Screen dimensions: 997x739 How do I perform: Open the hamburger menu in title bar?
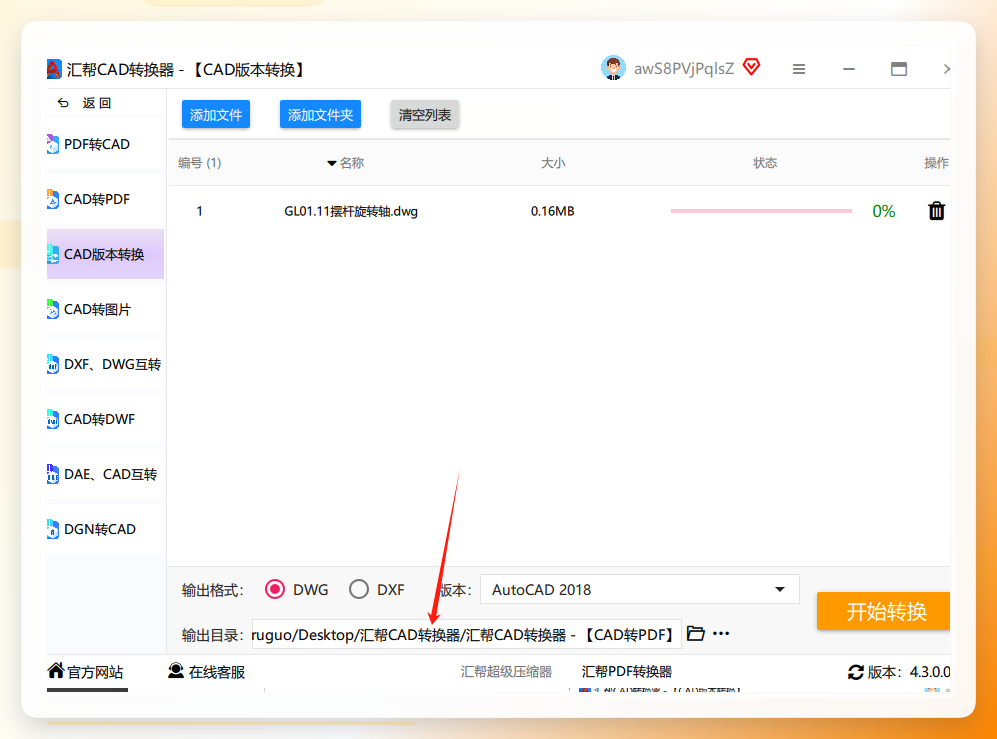[799, 69]
